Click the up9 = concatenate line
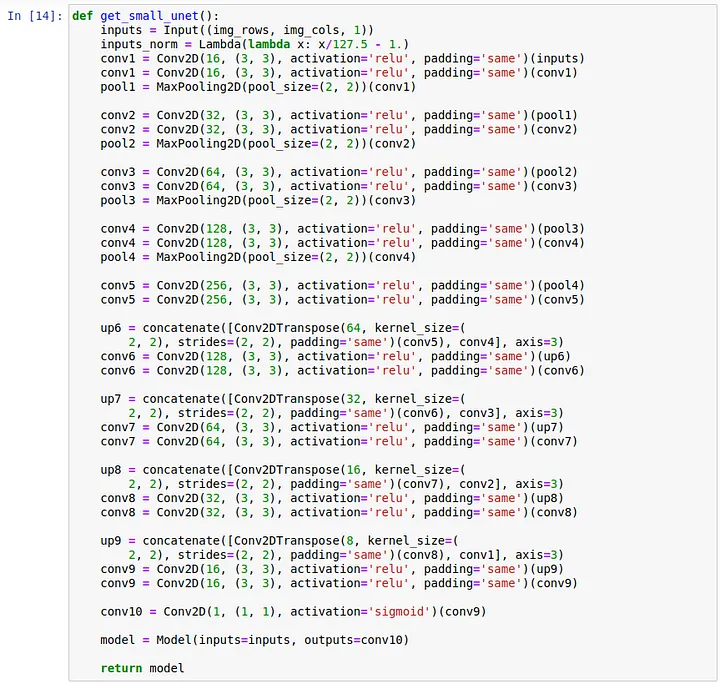Viewport: 720px width, 683px height. pos(279,541)
